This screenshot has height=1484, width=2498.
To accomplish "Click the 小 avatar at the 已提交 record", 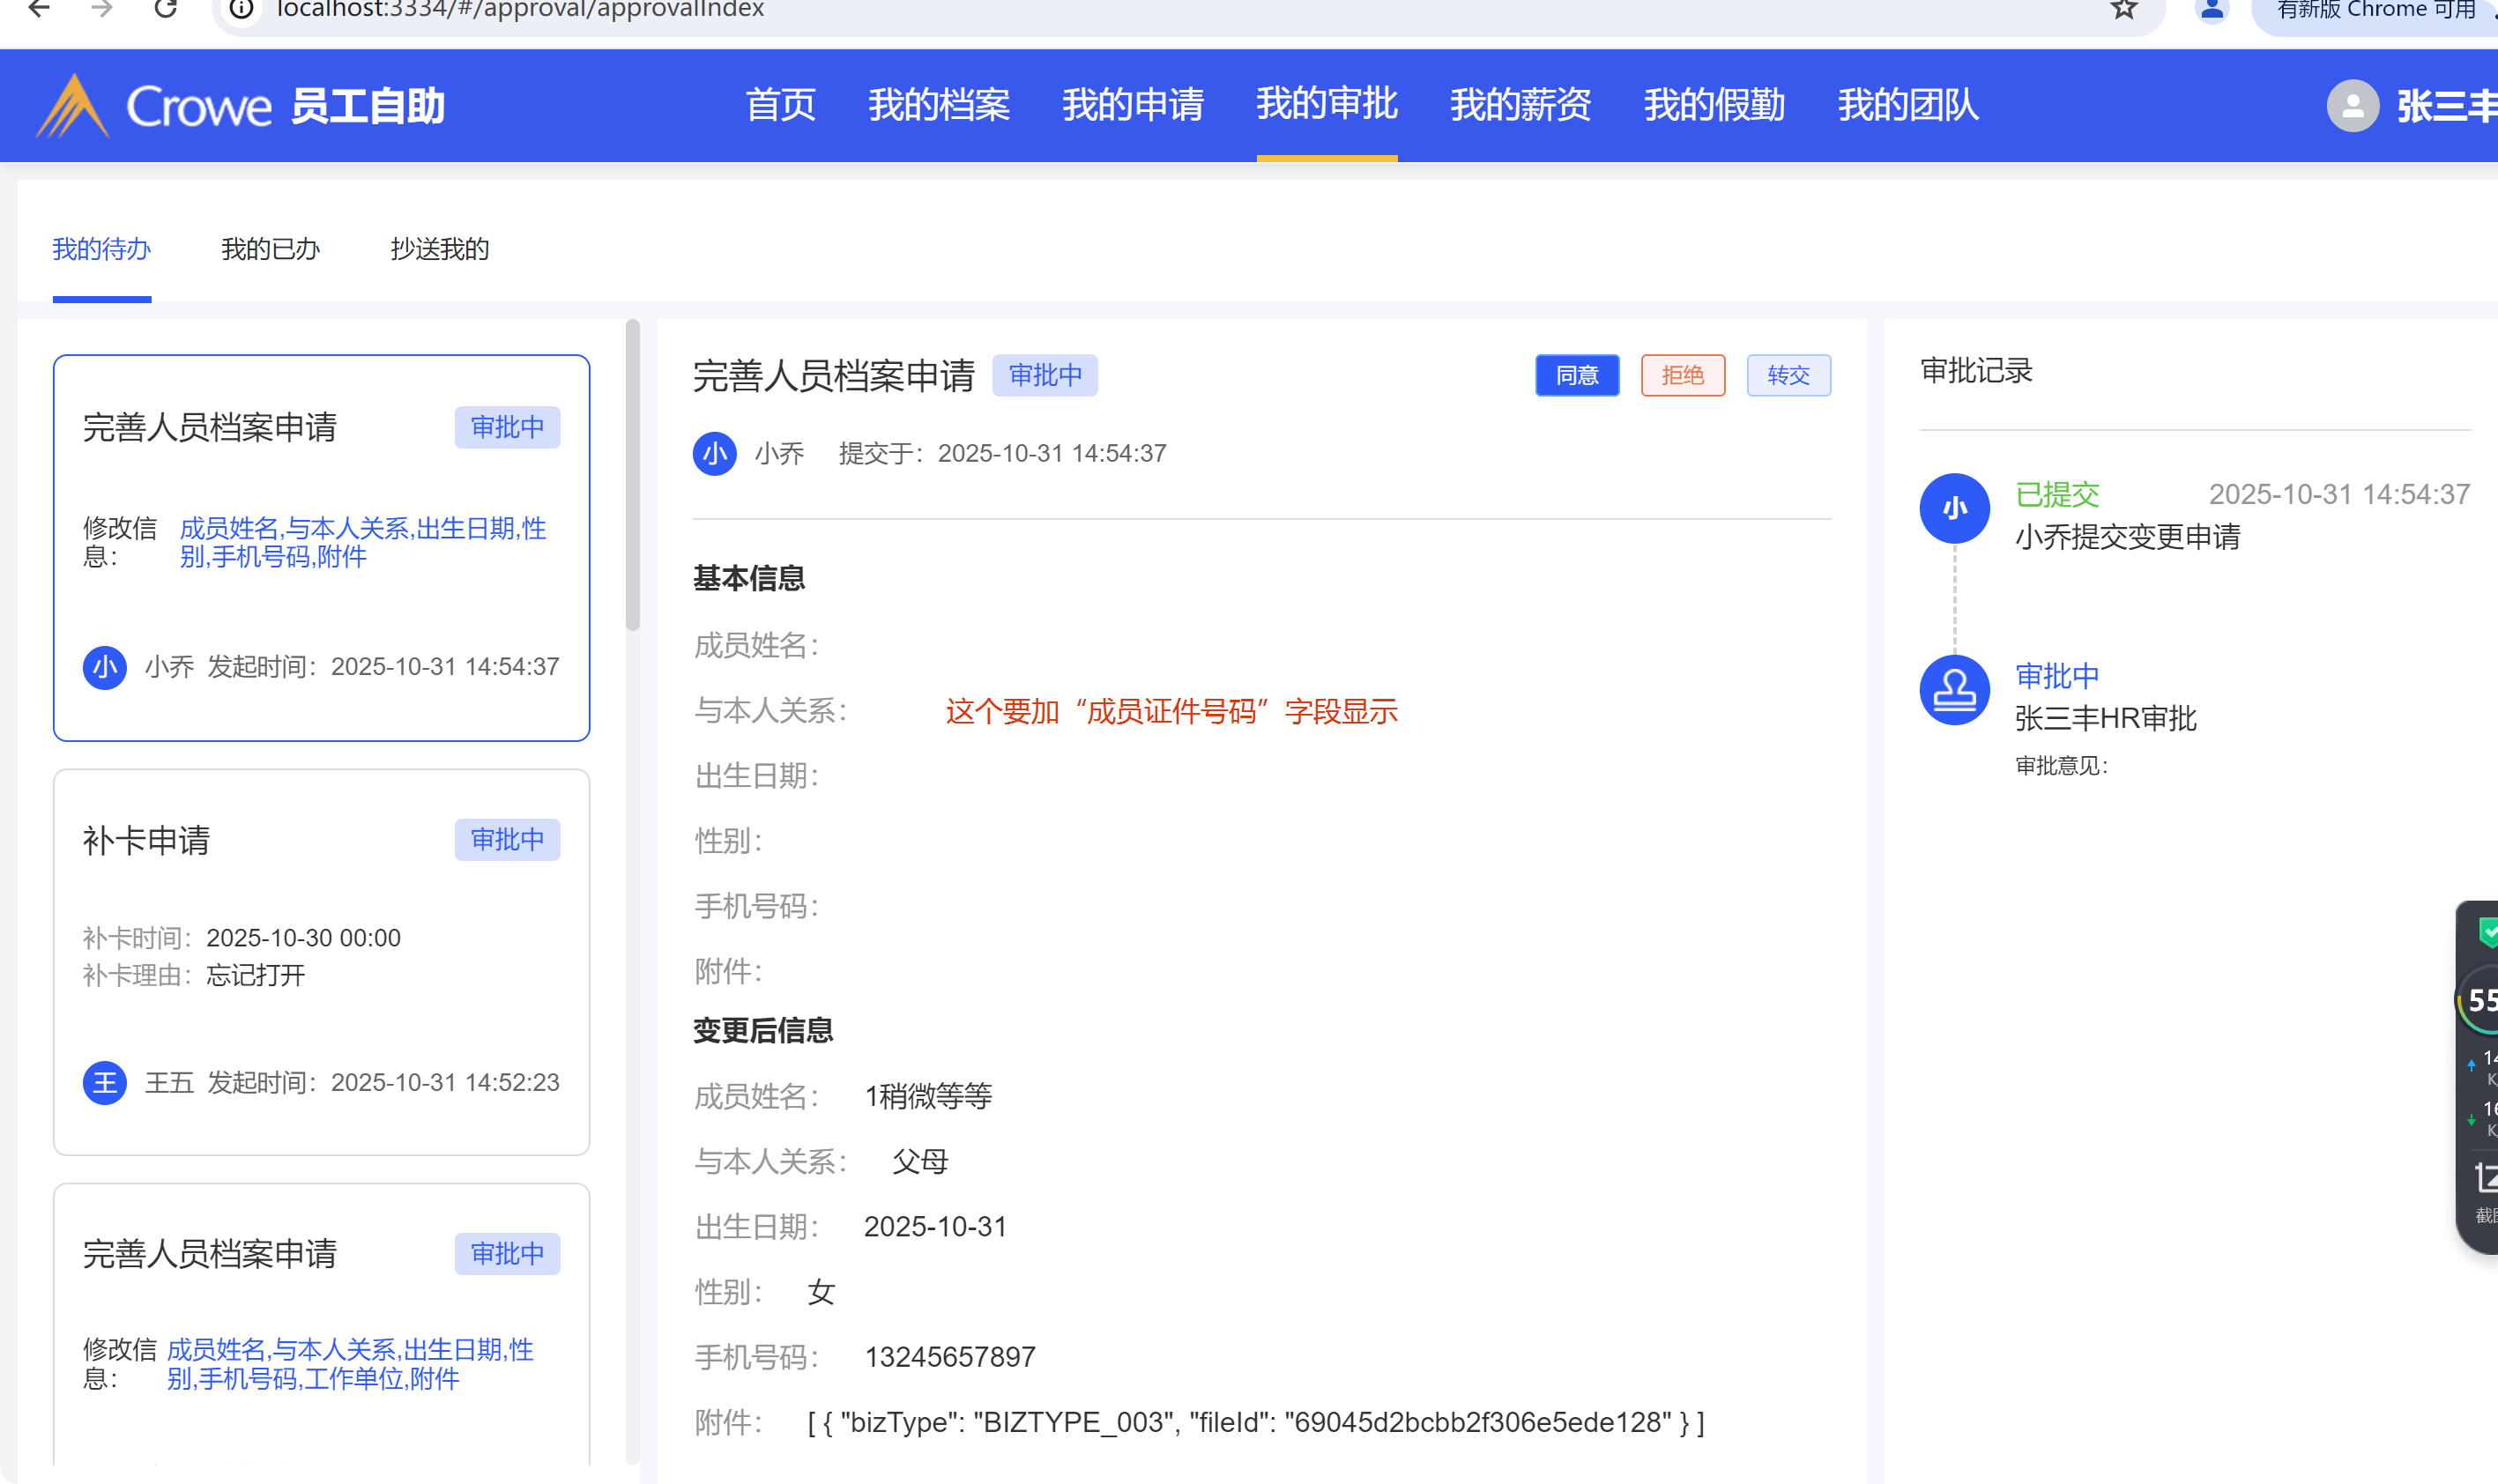I will pos(1954,508).
